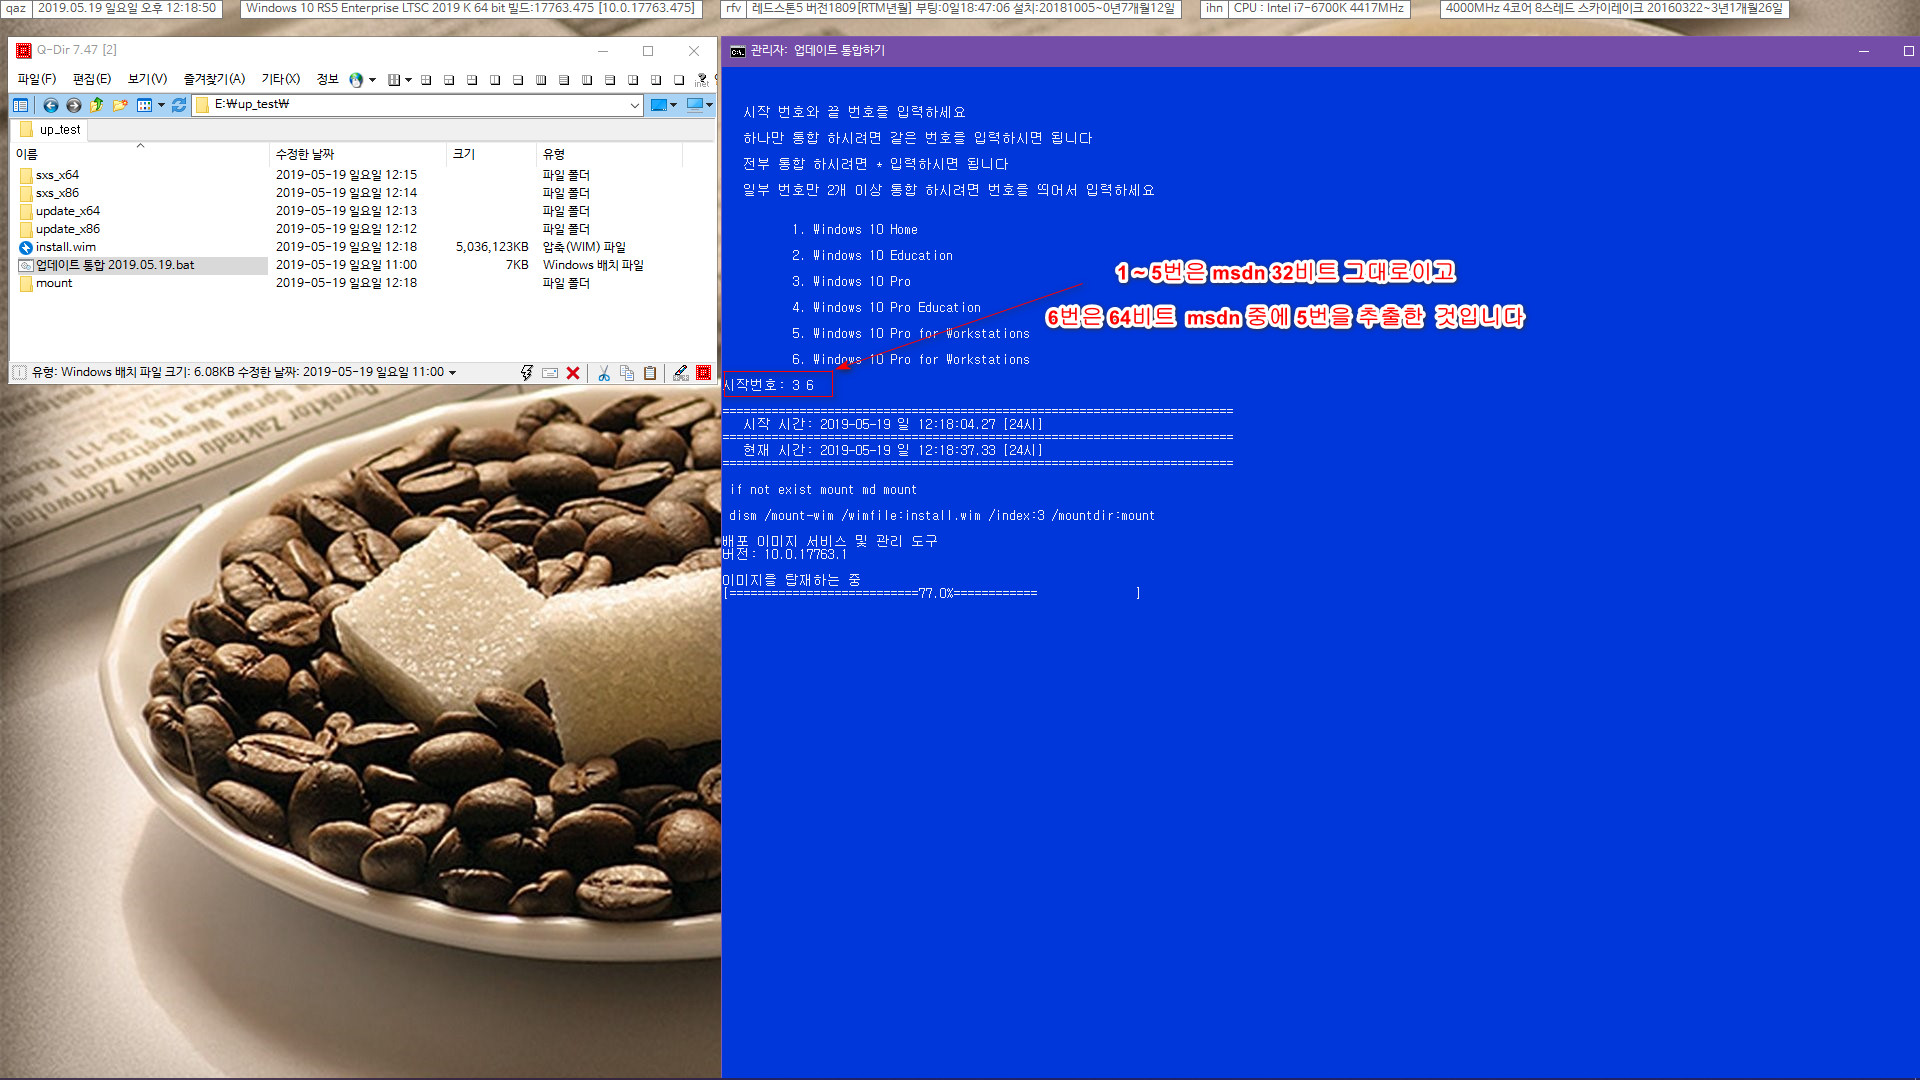The height and width of the screenshot is (1080, 1920).
Task: Click the help inet icon
Action: pos(702,80)
